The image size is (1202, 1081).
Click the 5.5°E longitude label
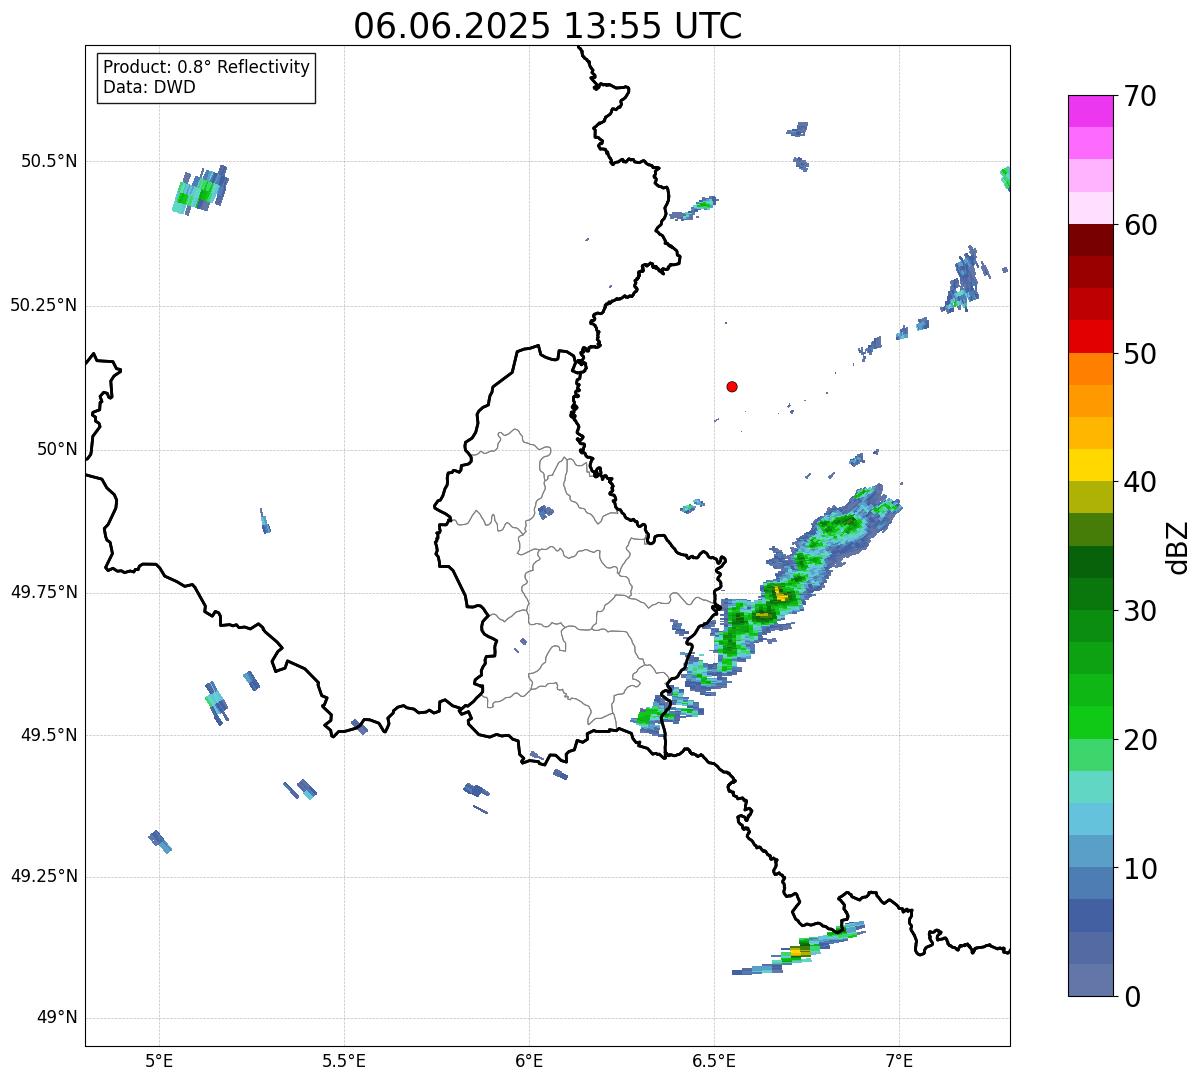coord(344,1060)
